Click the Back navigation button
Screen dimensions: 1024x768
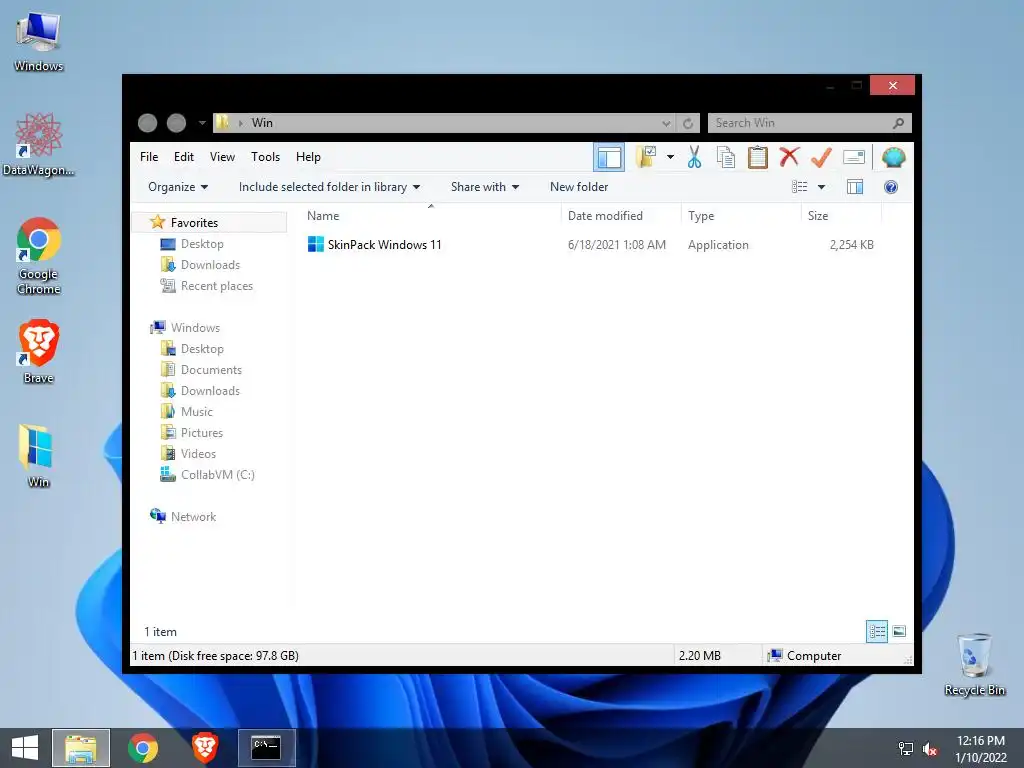[148, 123]
